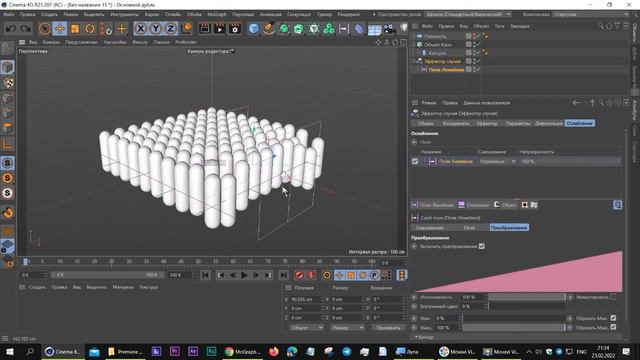Open the MoGraph menu
640x360 pixels.
(217, 14)
